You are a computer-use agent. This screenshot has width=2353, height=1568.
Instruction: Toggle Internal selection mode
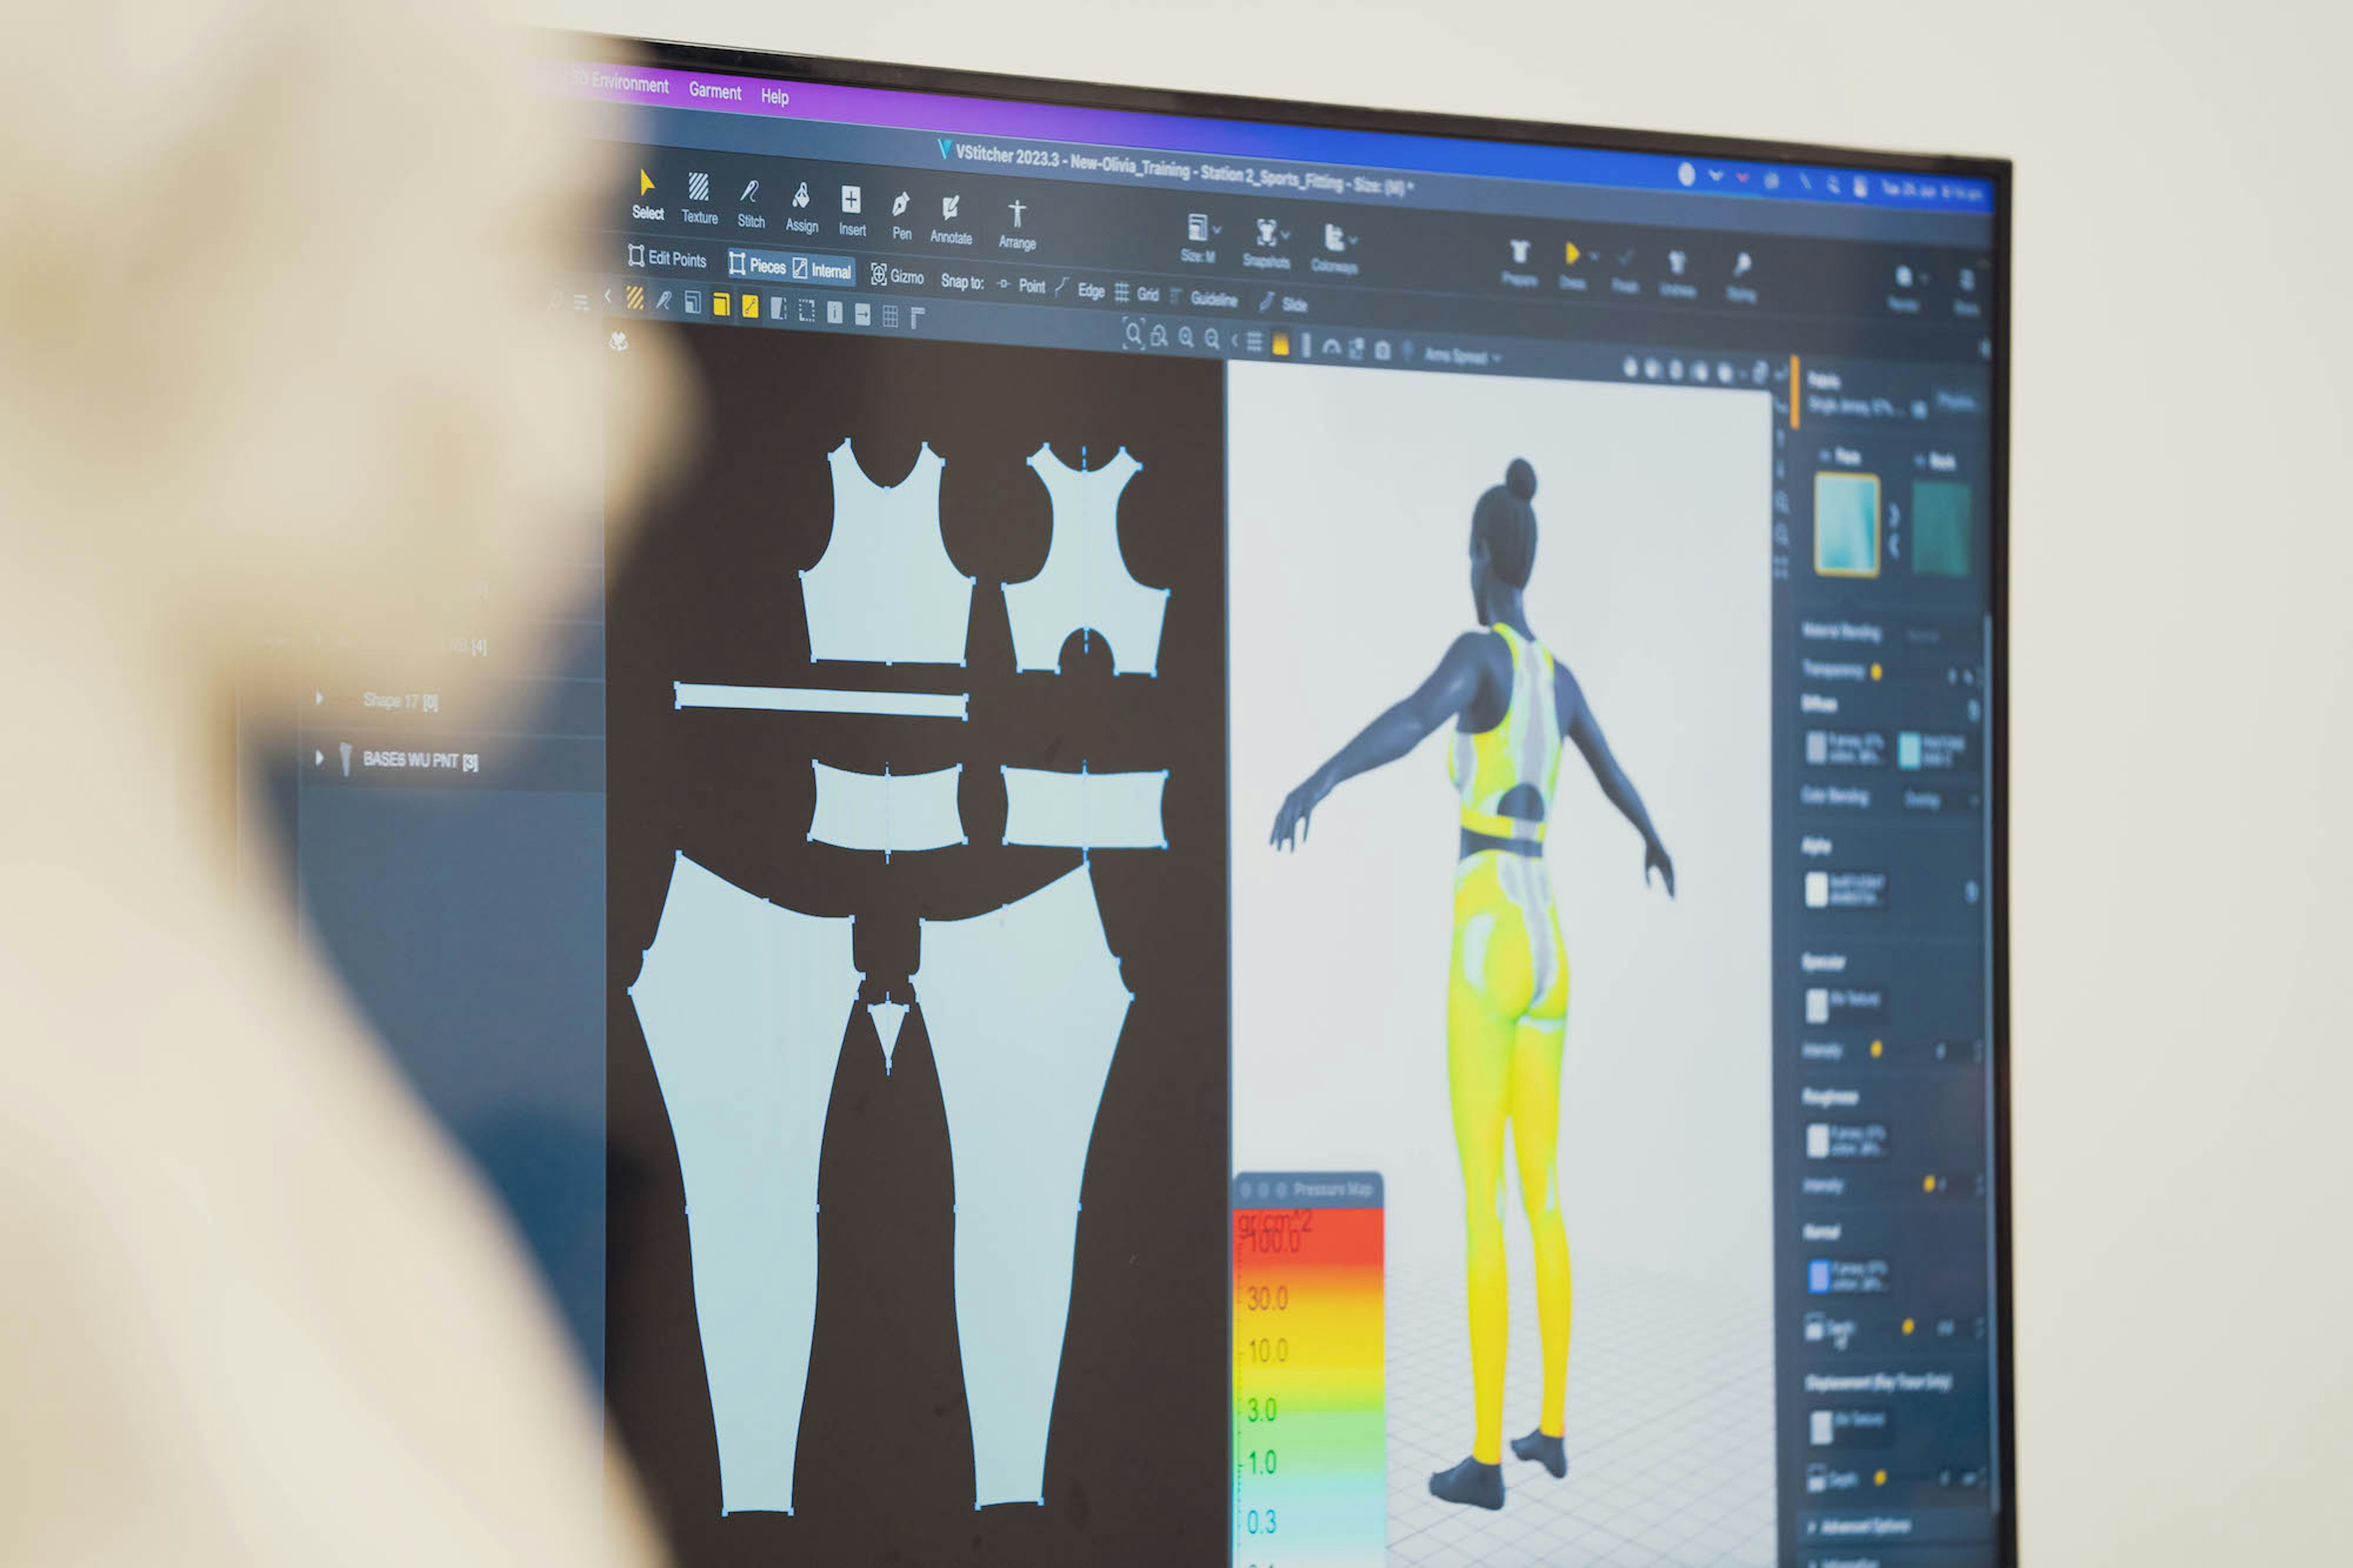(x=823, y=270)
